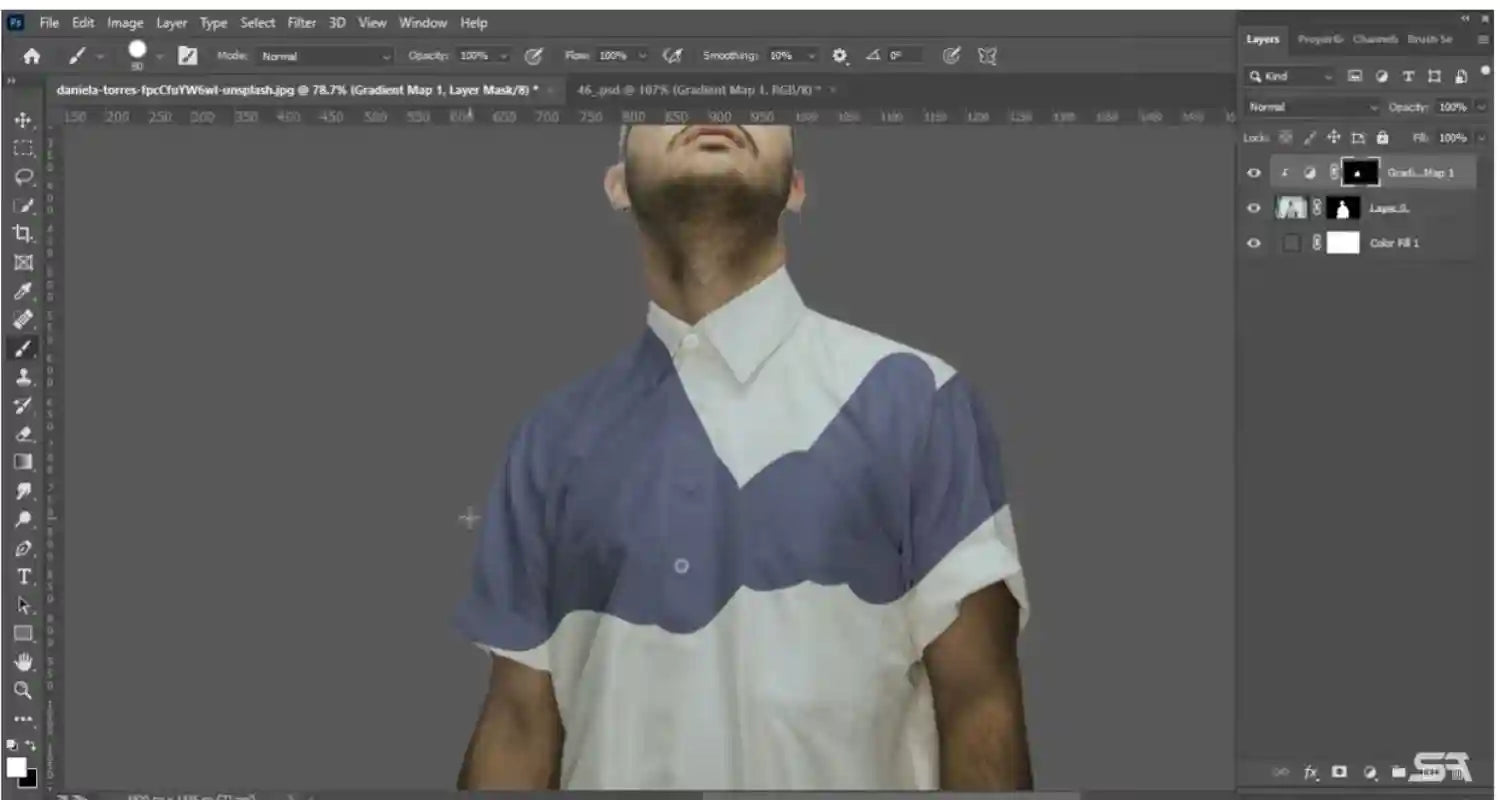Hide the Color Fill 1 layer

[1254, 243]
